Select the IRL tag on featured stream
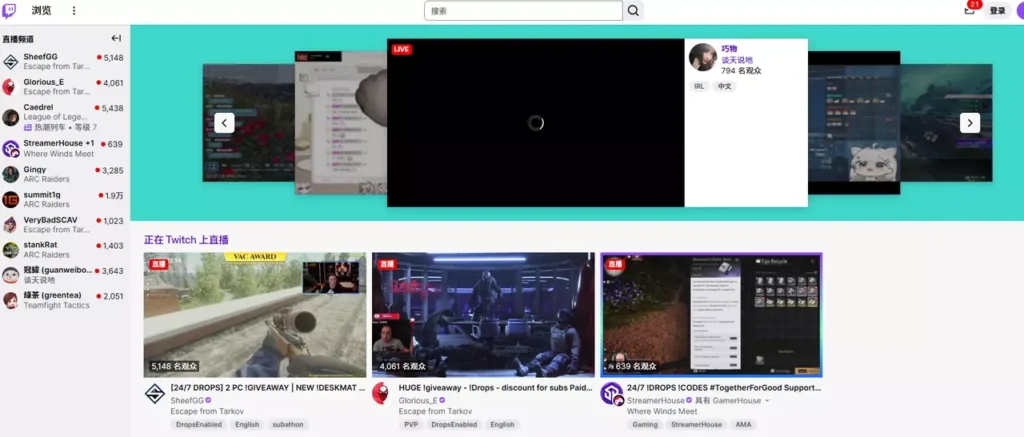This screenshot has width=1024, height=437. click(699, 87)
